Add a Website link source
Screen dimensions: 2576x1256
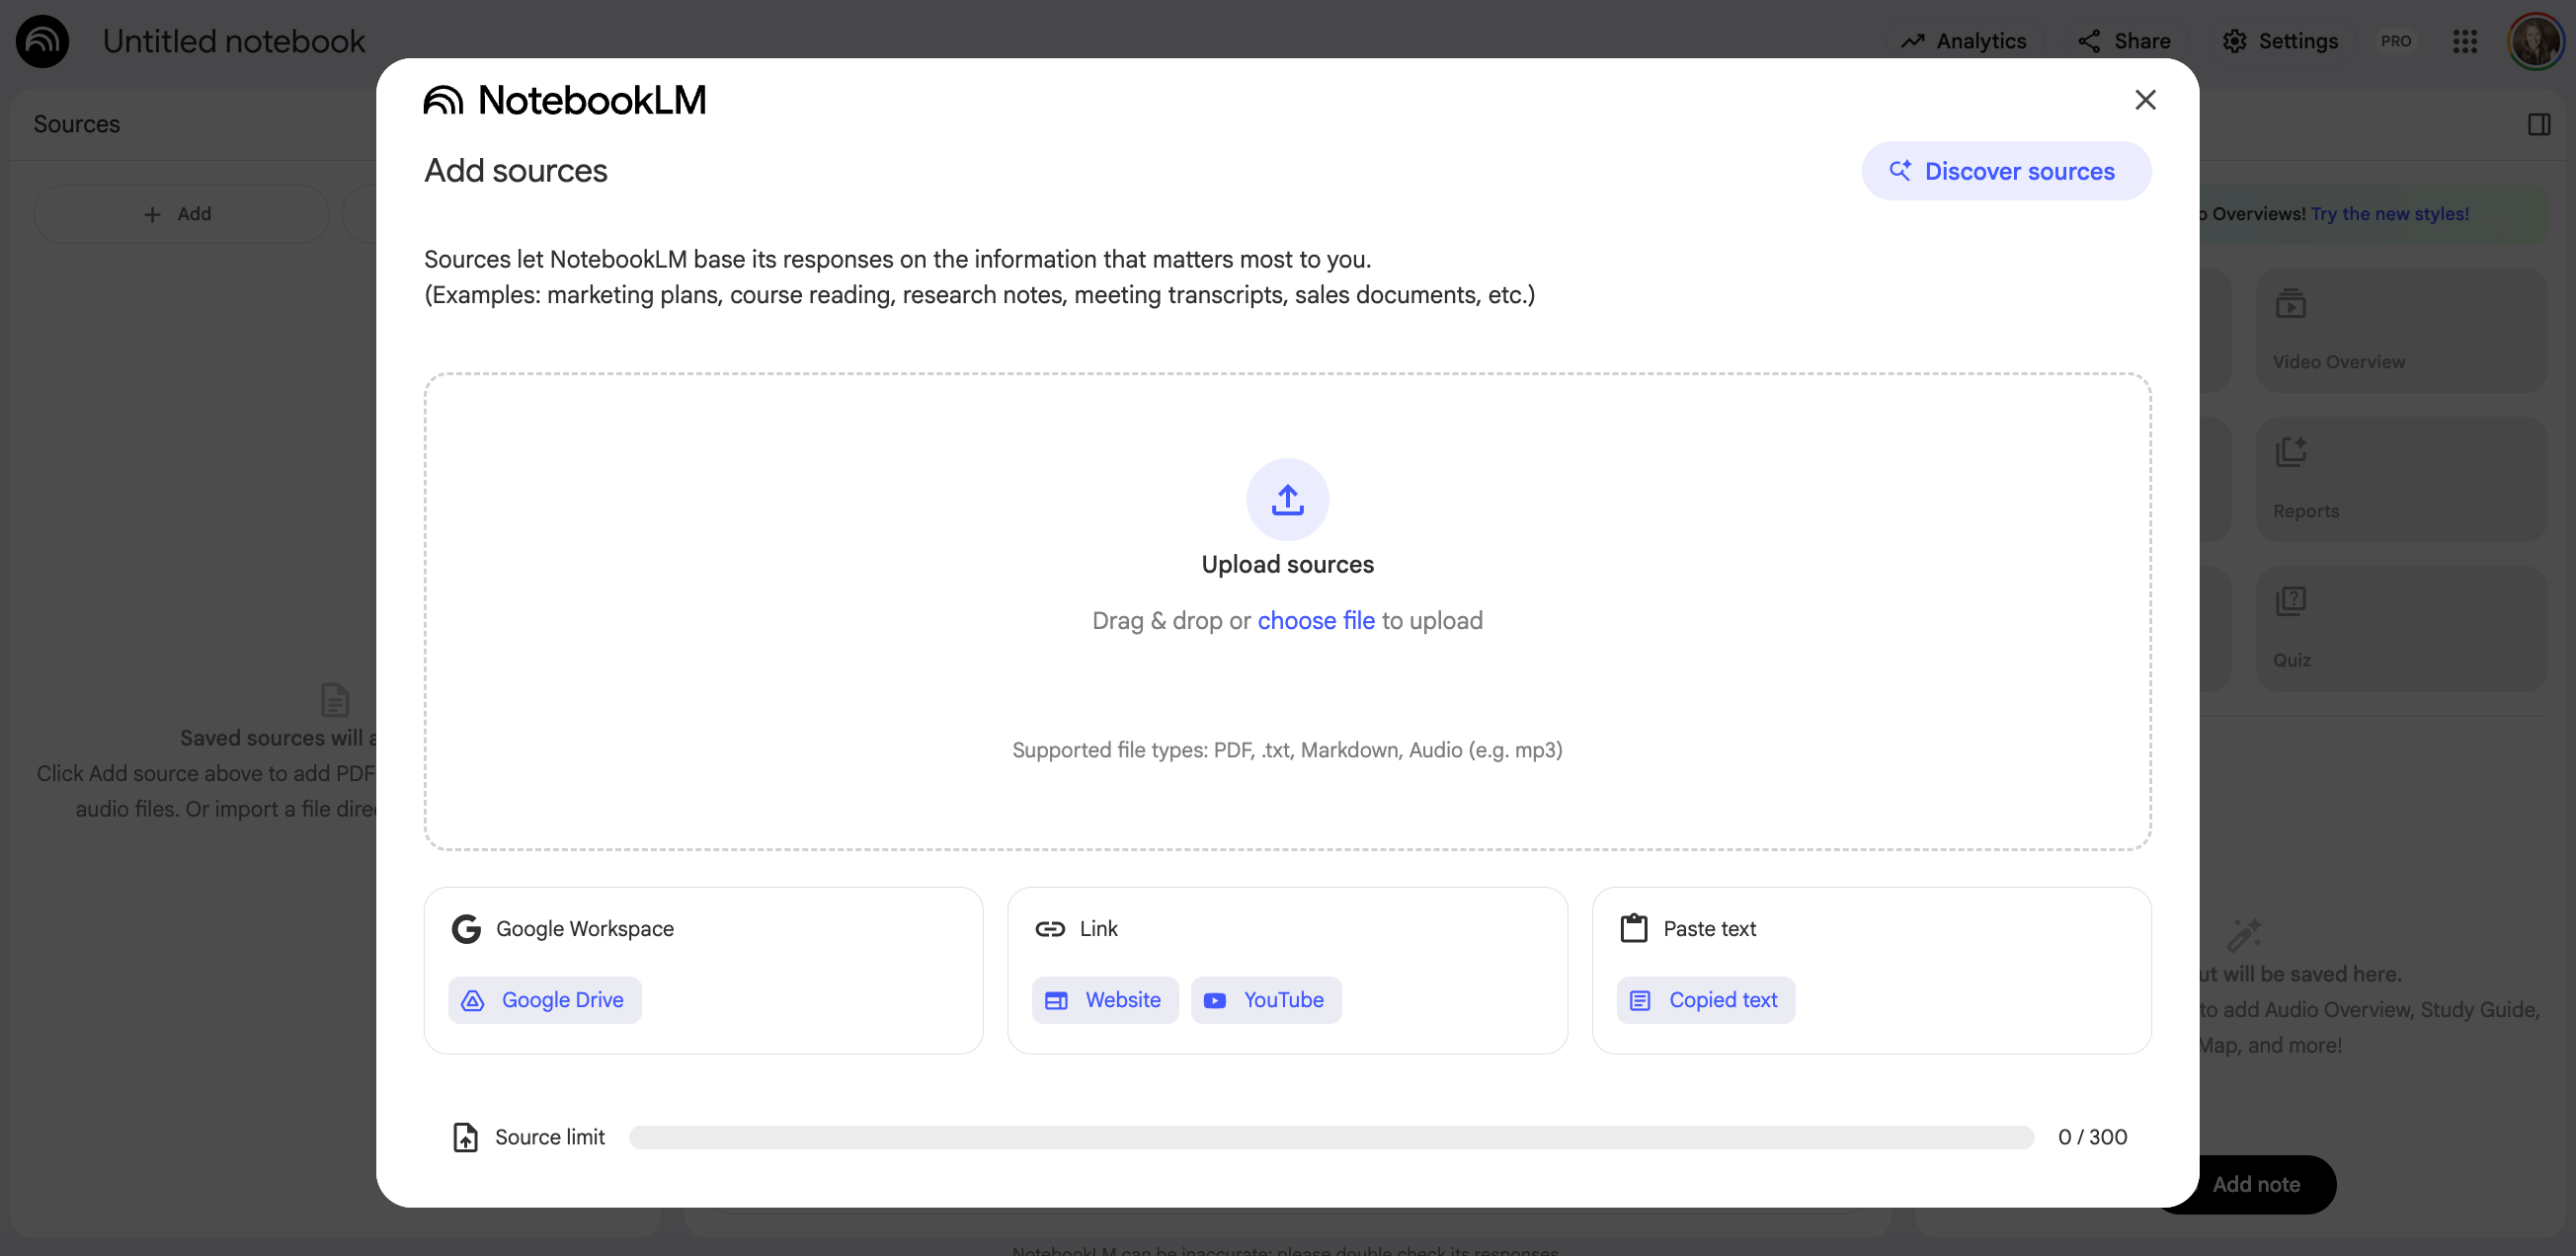[x=1104, y=1000]
